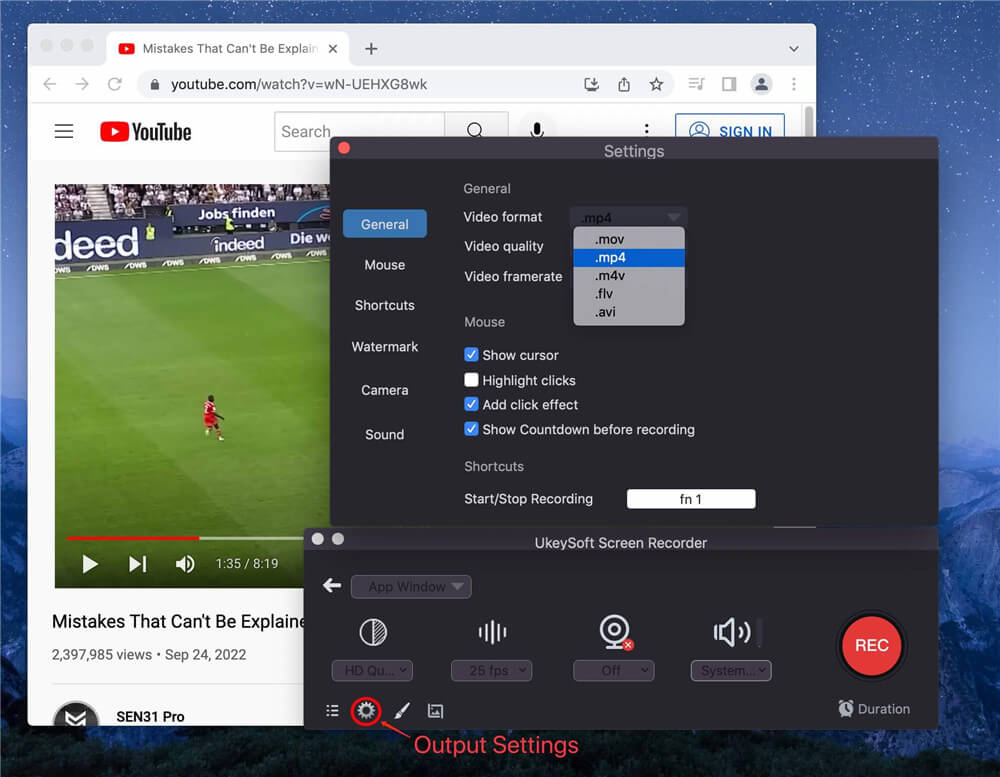Click the YouTube voice search microphone
1000x777 pixels.
537,131
